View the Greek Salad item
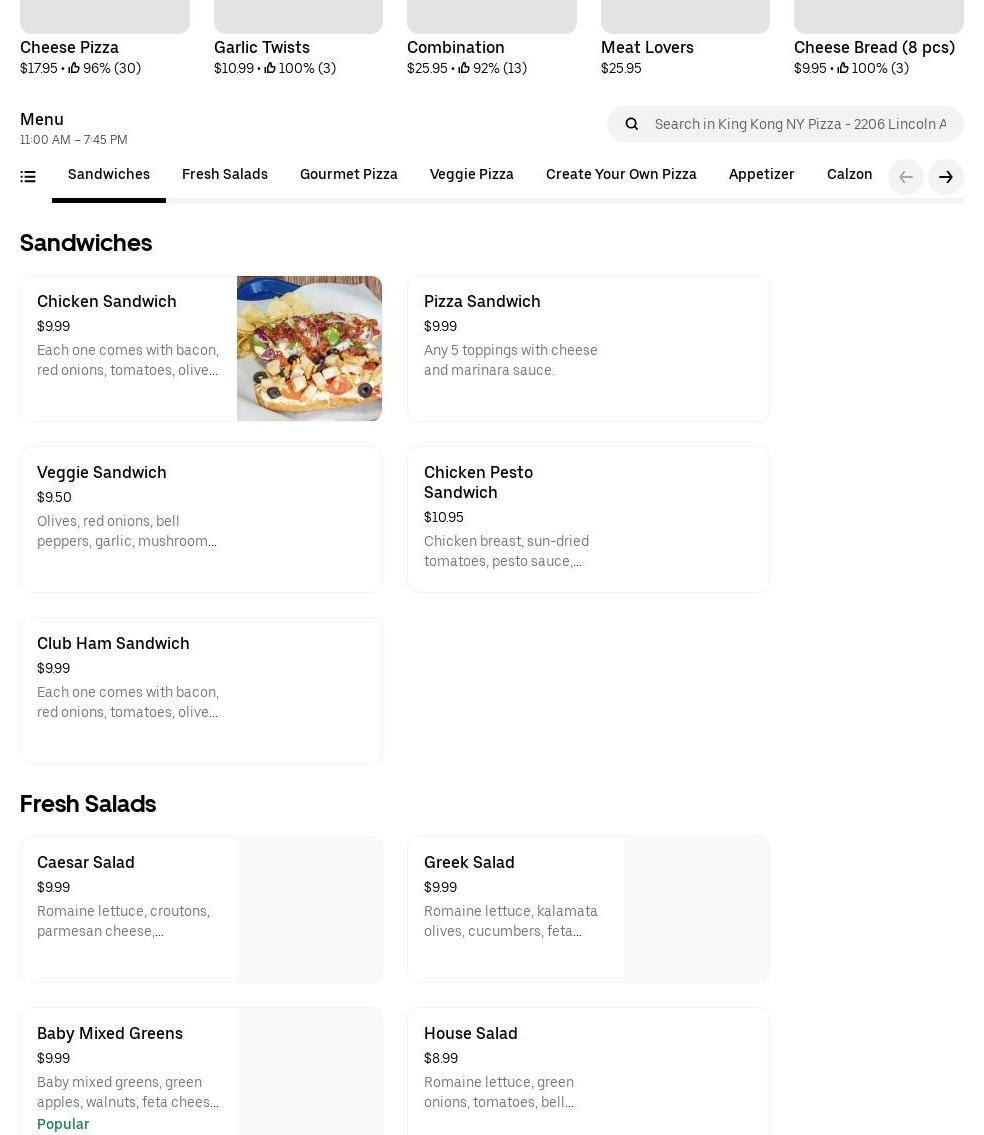This screenshot has height=1135, width=984. [588, 909]
